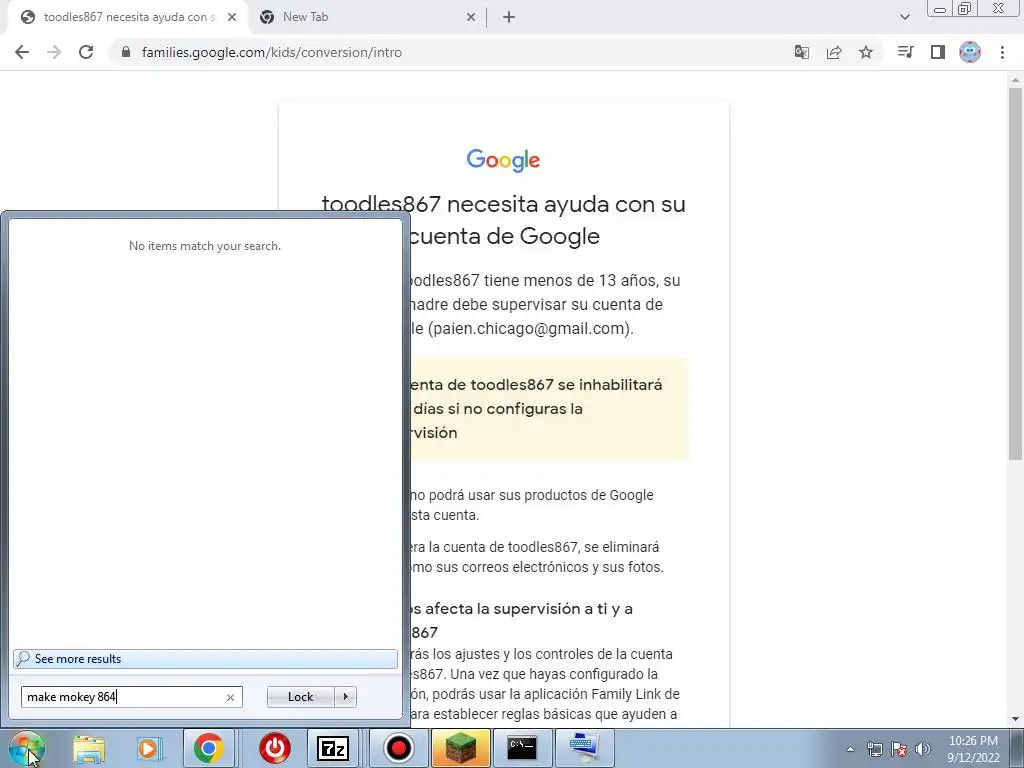Screen dimensions: 1024x768
Task: Click the 'No items match your search.' text
Action: (205, 246)
